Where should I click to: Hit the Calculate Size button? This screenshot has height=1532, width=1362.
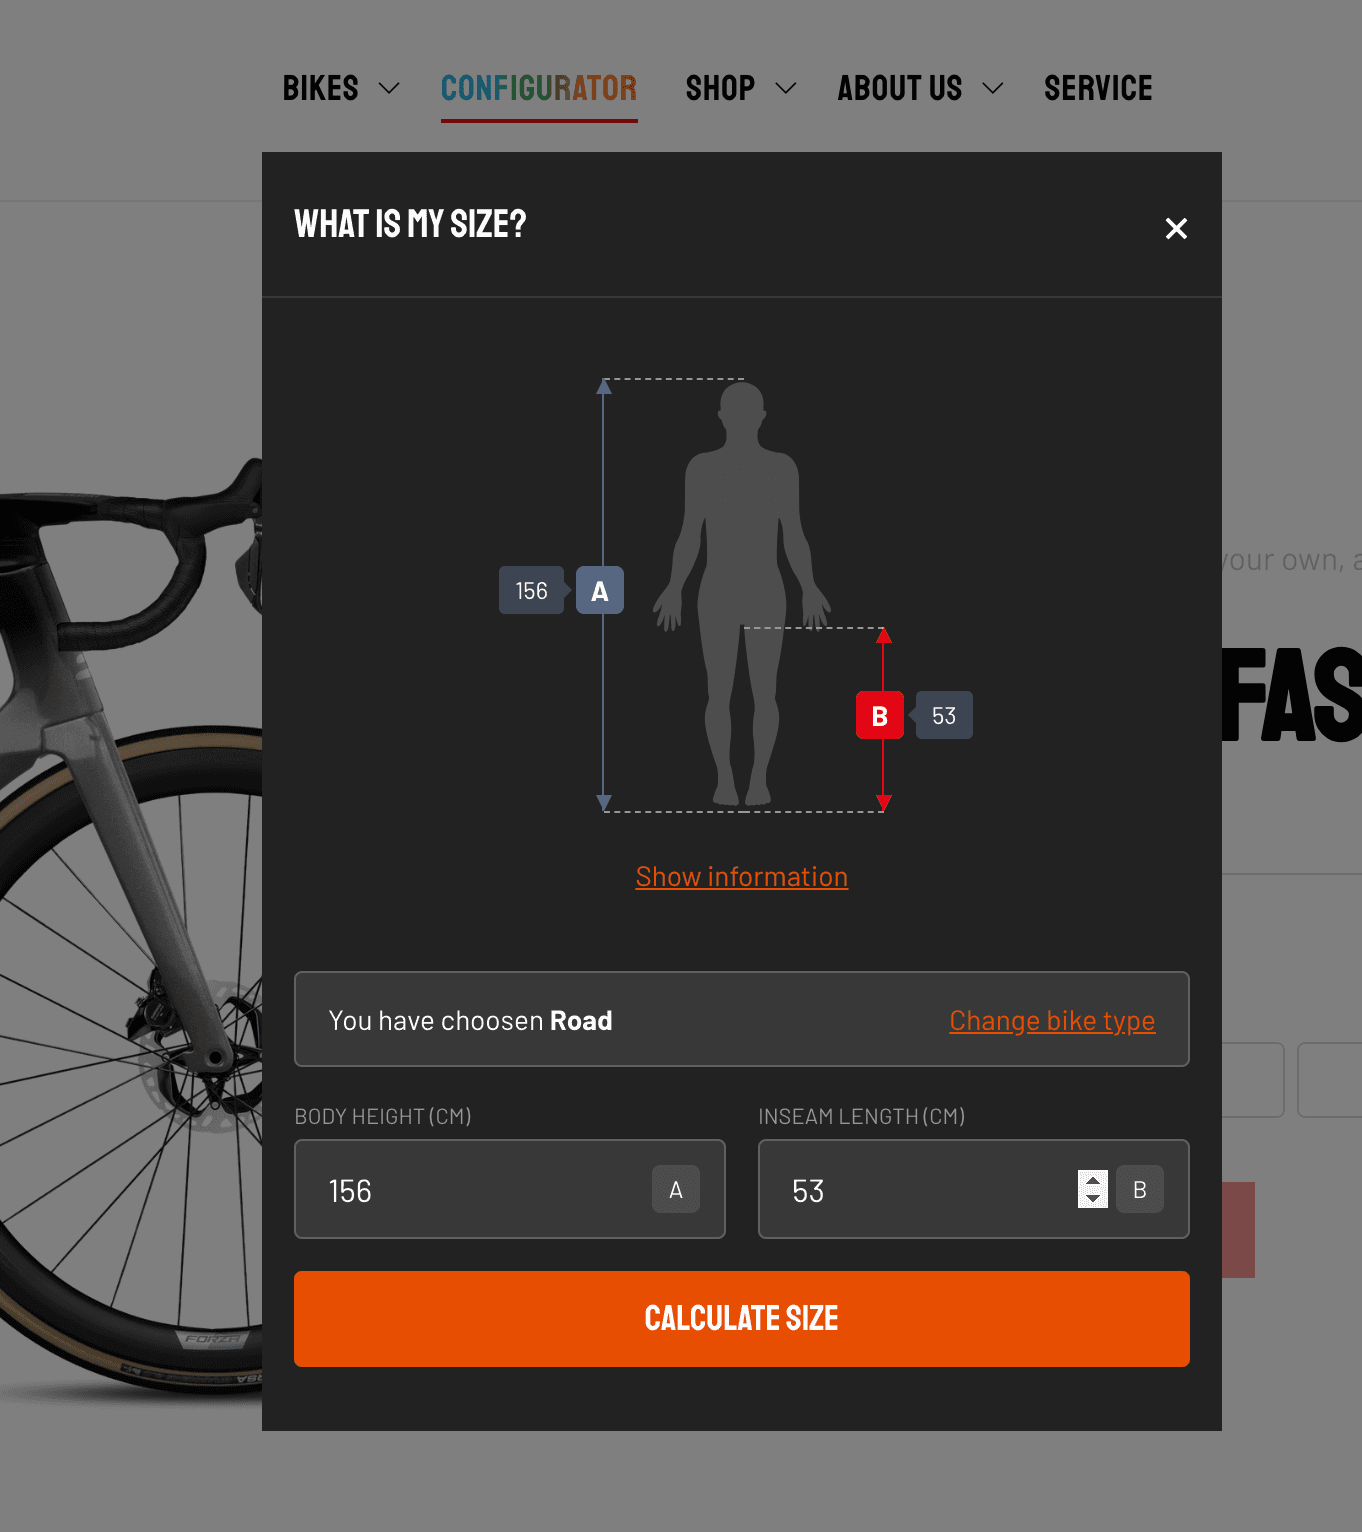[x=742, y=1318]
